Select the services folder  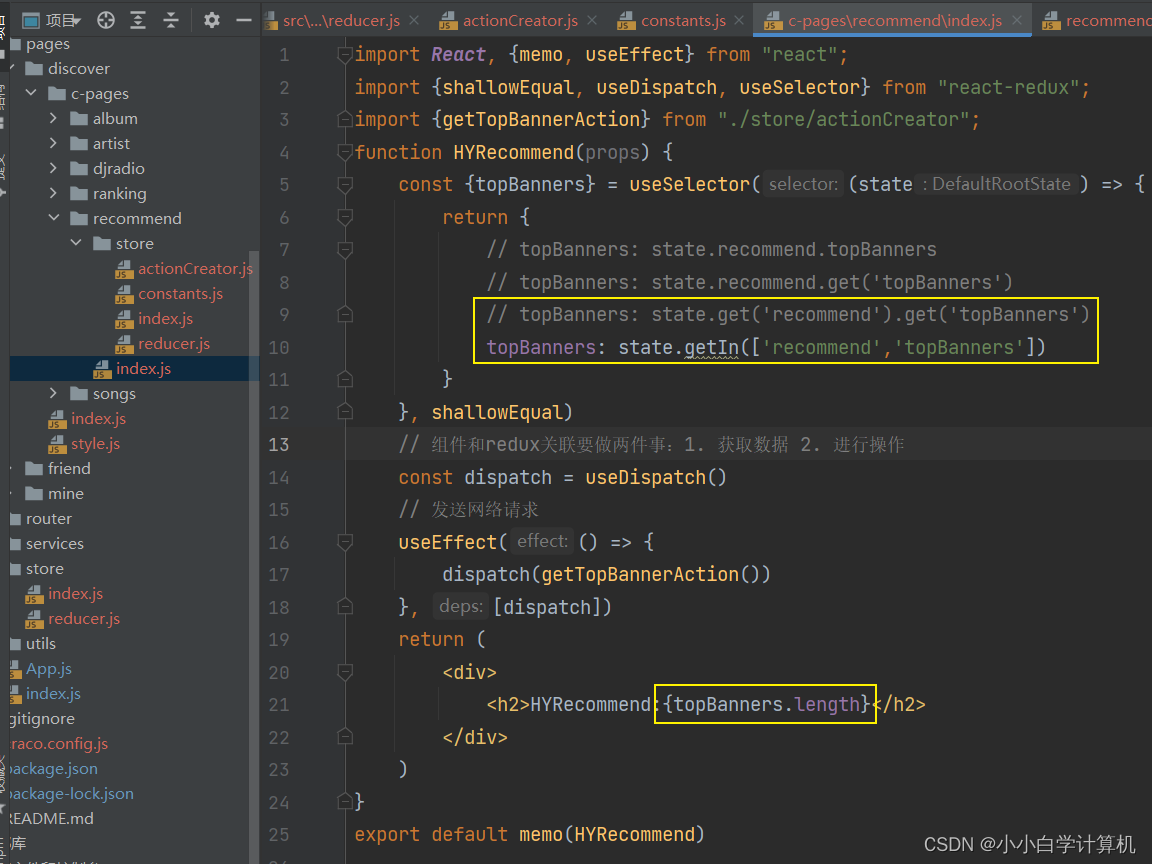click(x=55, y=543)
